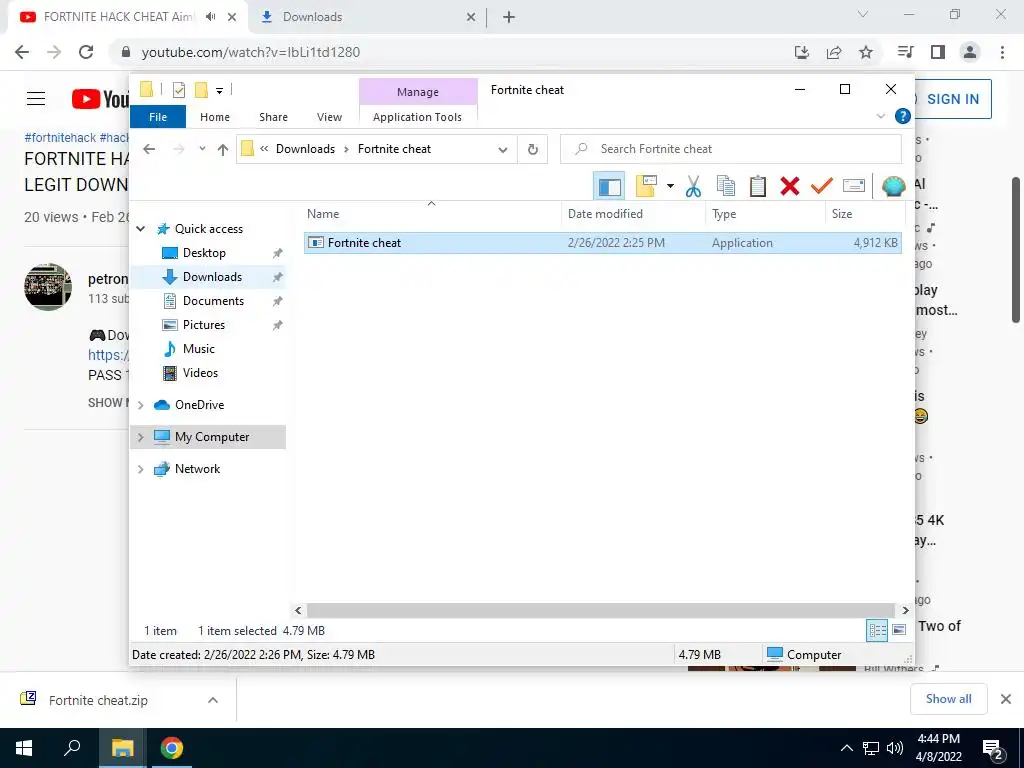
Task: Switch to the View ribbon tab
Action: pyautogui.click(x=329, y=117)
